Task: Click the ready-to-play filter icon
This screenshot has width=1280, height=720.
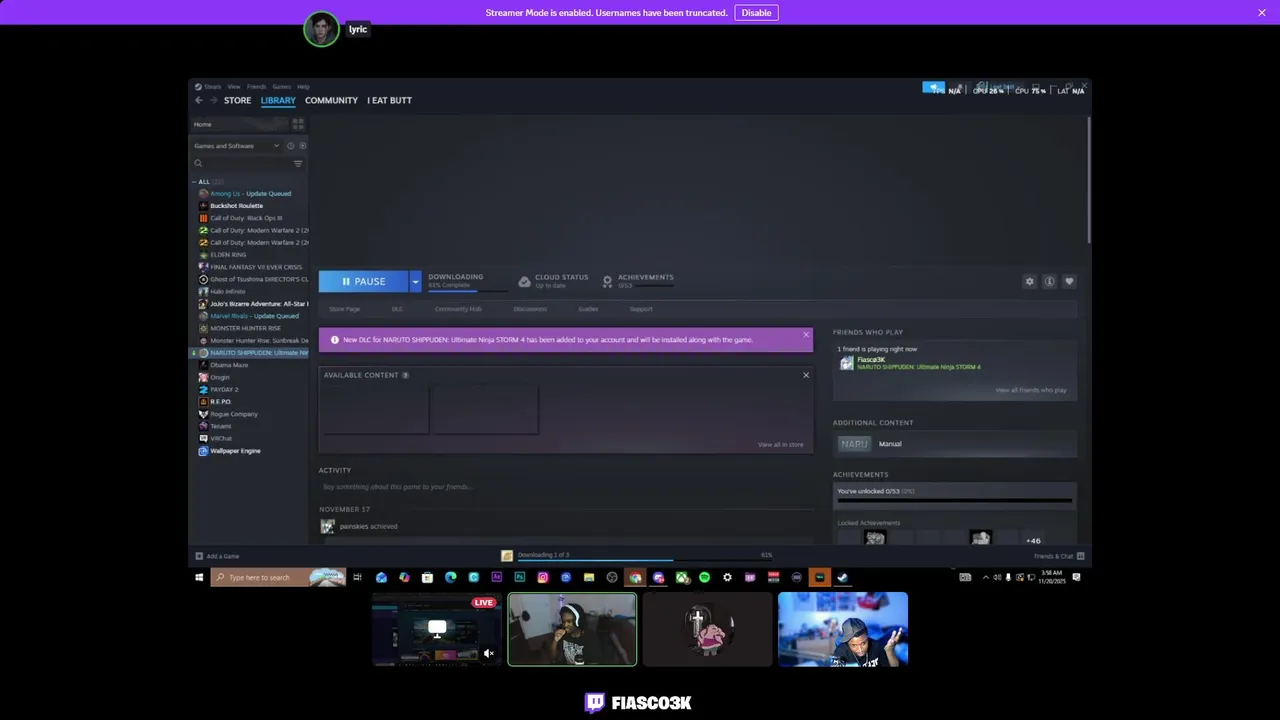Action: (x=302, y=146)
